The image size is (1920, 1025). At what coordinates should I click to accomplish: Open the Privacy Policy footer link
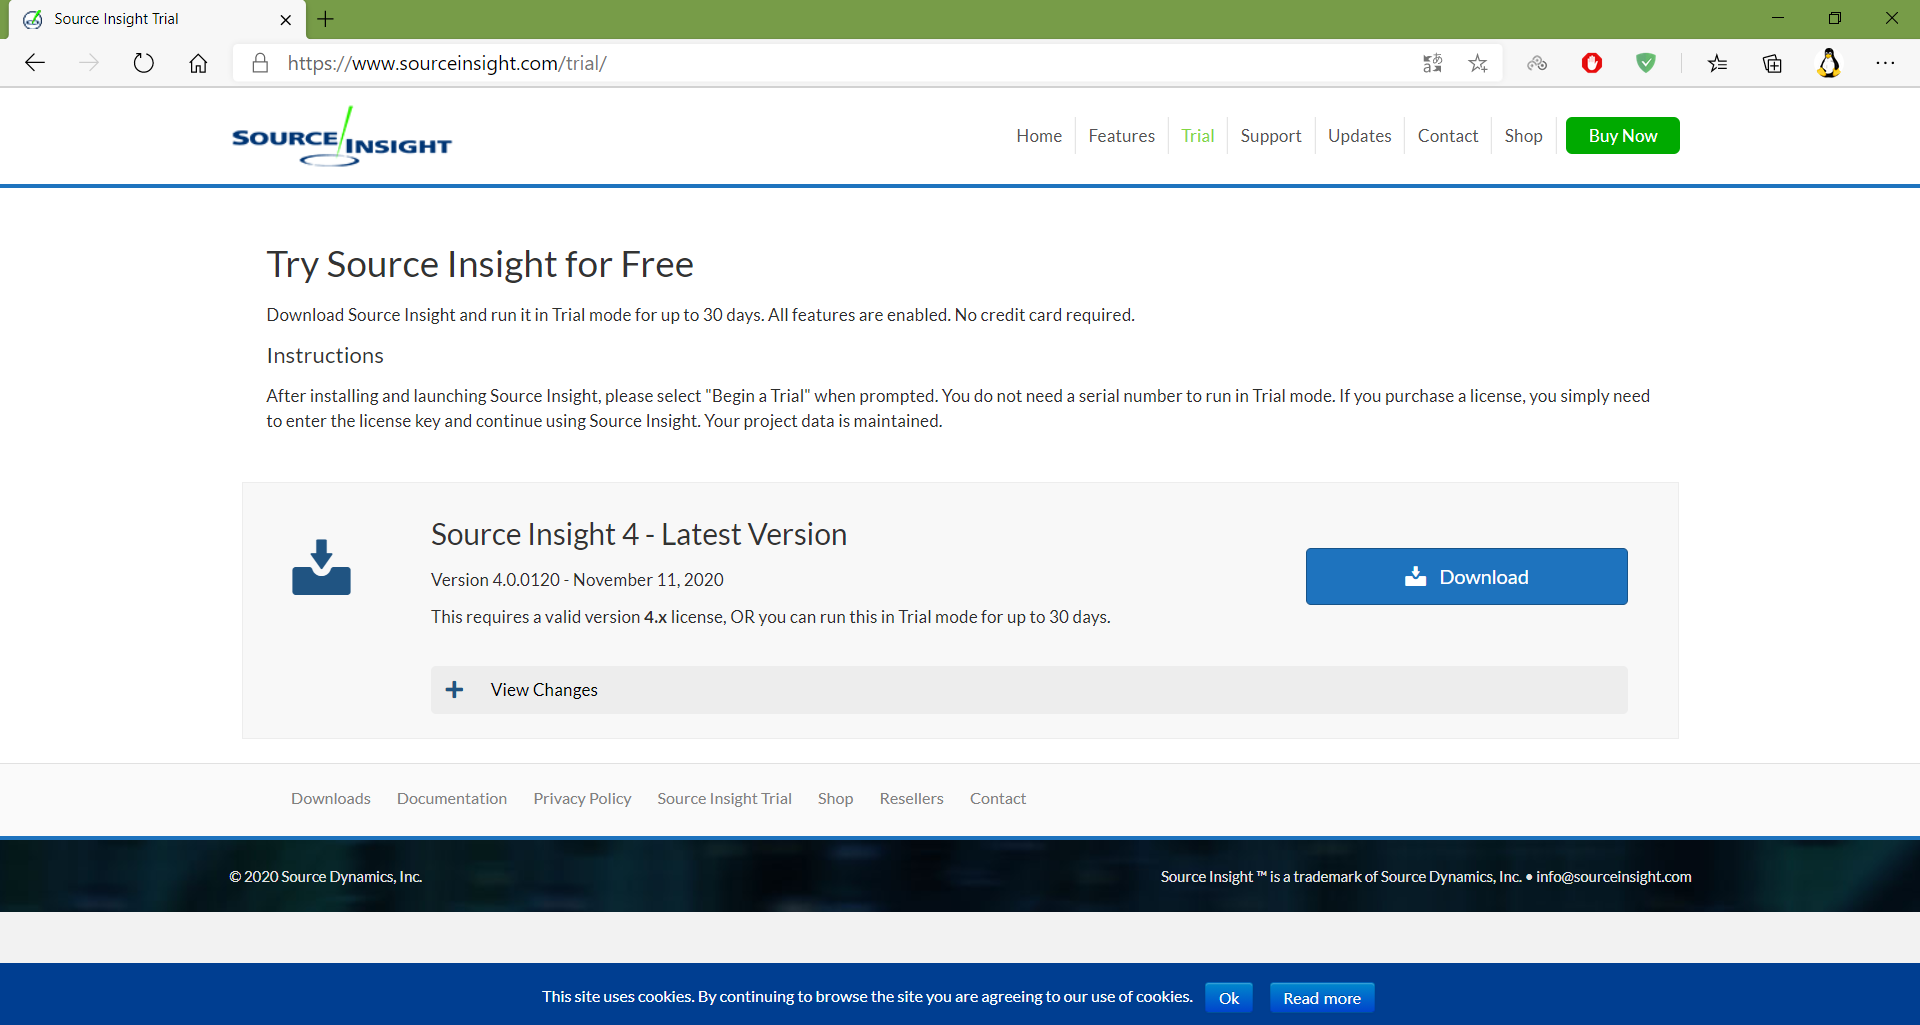(582, 798)
